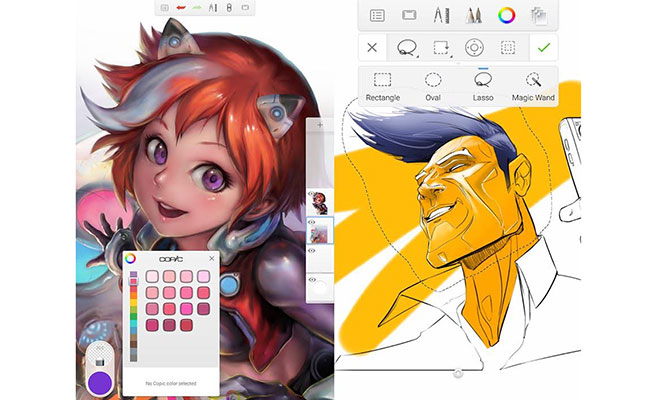Screen dimensions: 650x400
Task: Select the nudge selection puck icon
Action: pos(474,48)
